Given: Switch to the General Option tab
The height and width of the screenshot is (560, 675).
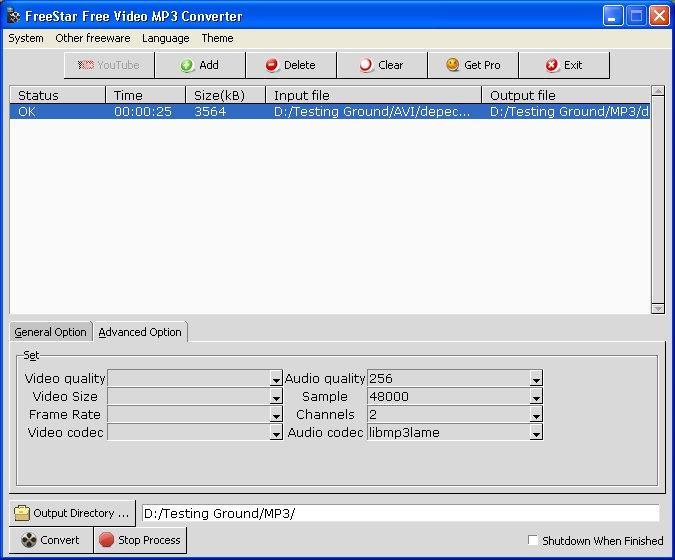Looking at the screenshot, I should [50, 332].
